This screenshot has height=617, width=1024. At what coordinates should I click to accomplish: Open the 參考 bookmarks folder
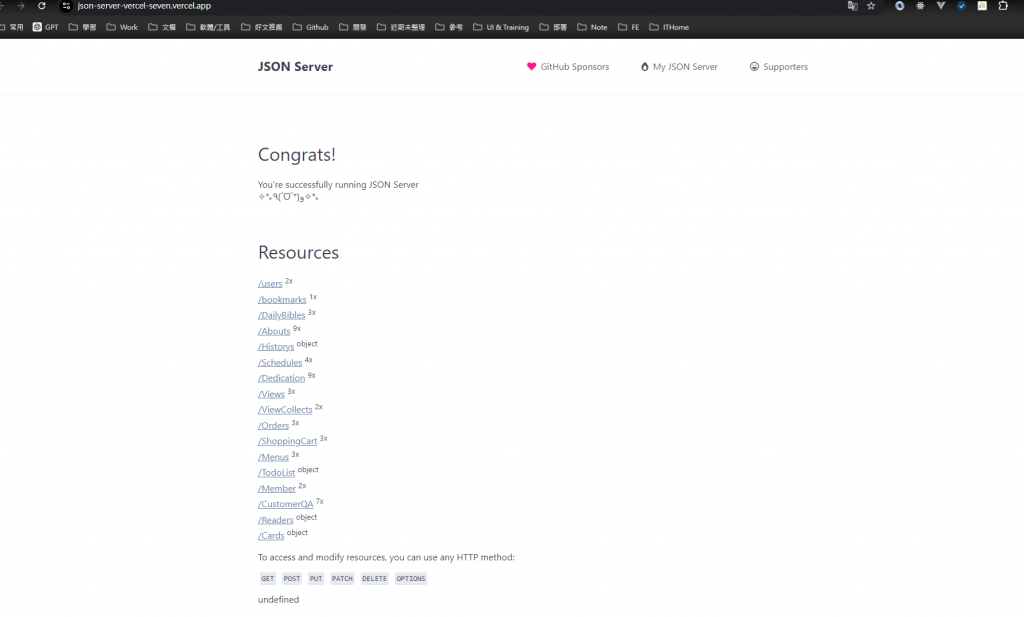pos(449,27)
